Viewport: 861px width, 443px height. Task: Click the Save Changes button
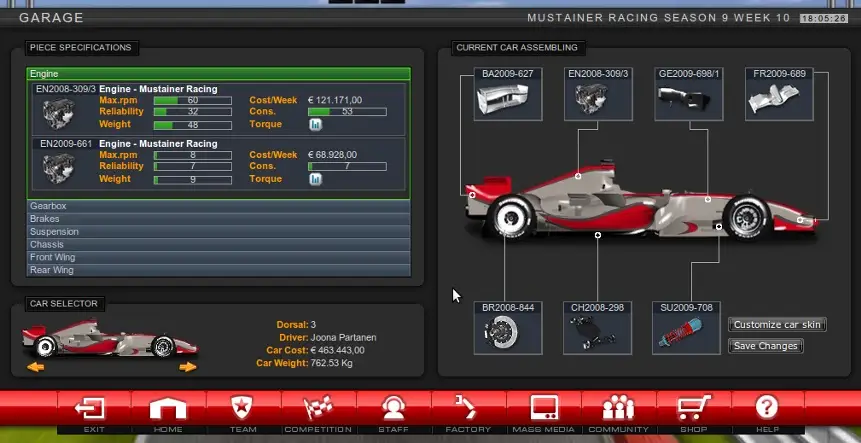click(x=765, y=346)
